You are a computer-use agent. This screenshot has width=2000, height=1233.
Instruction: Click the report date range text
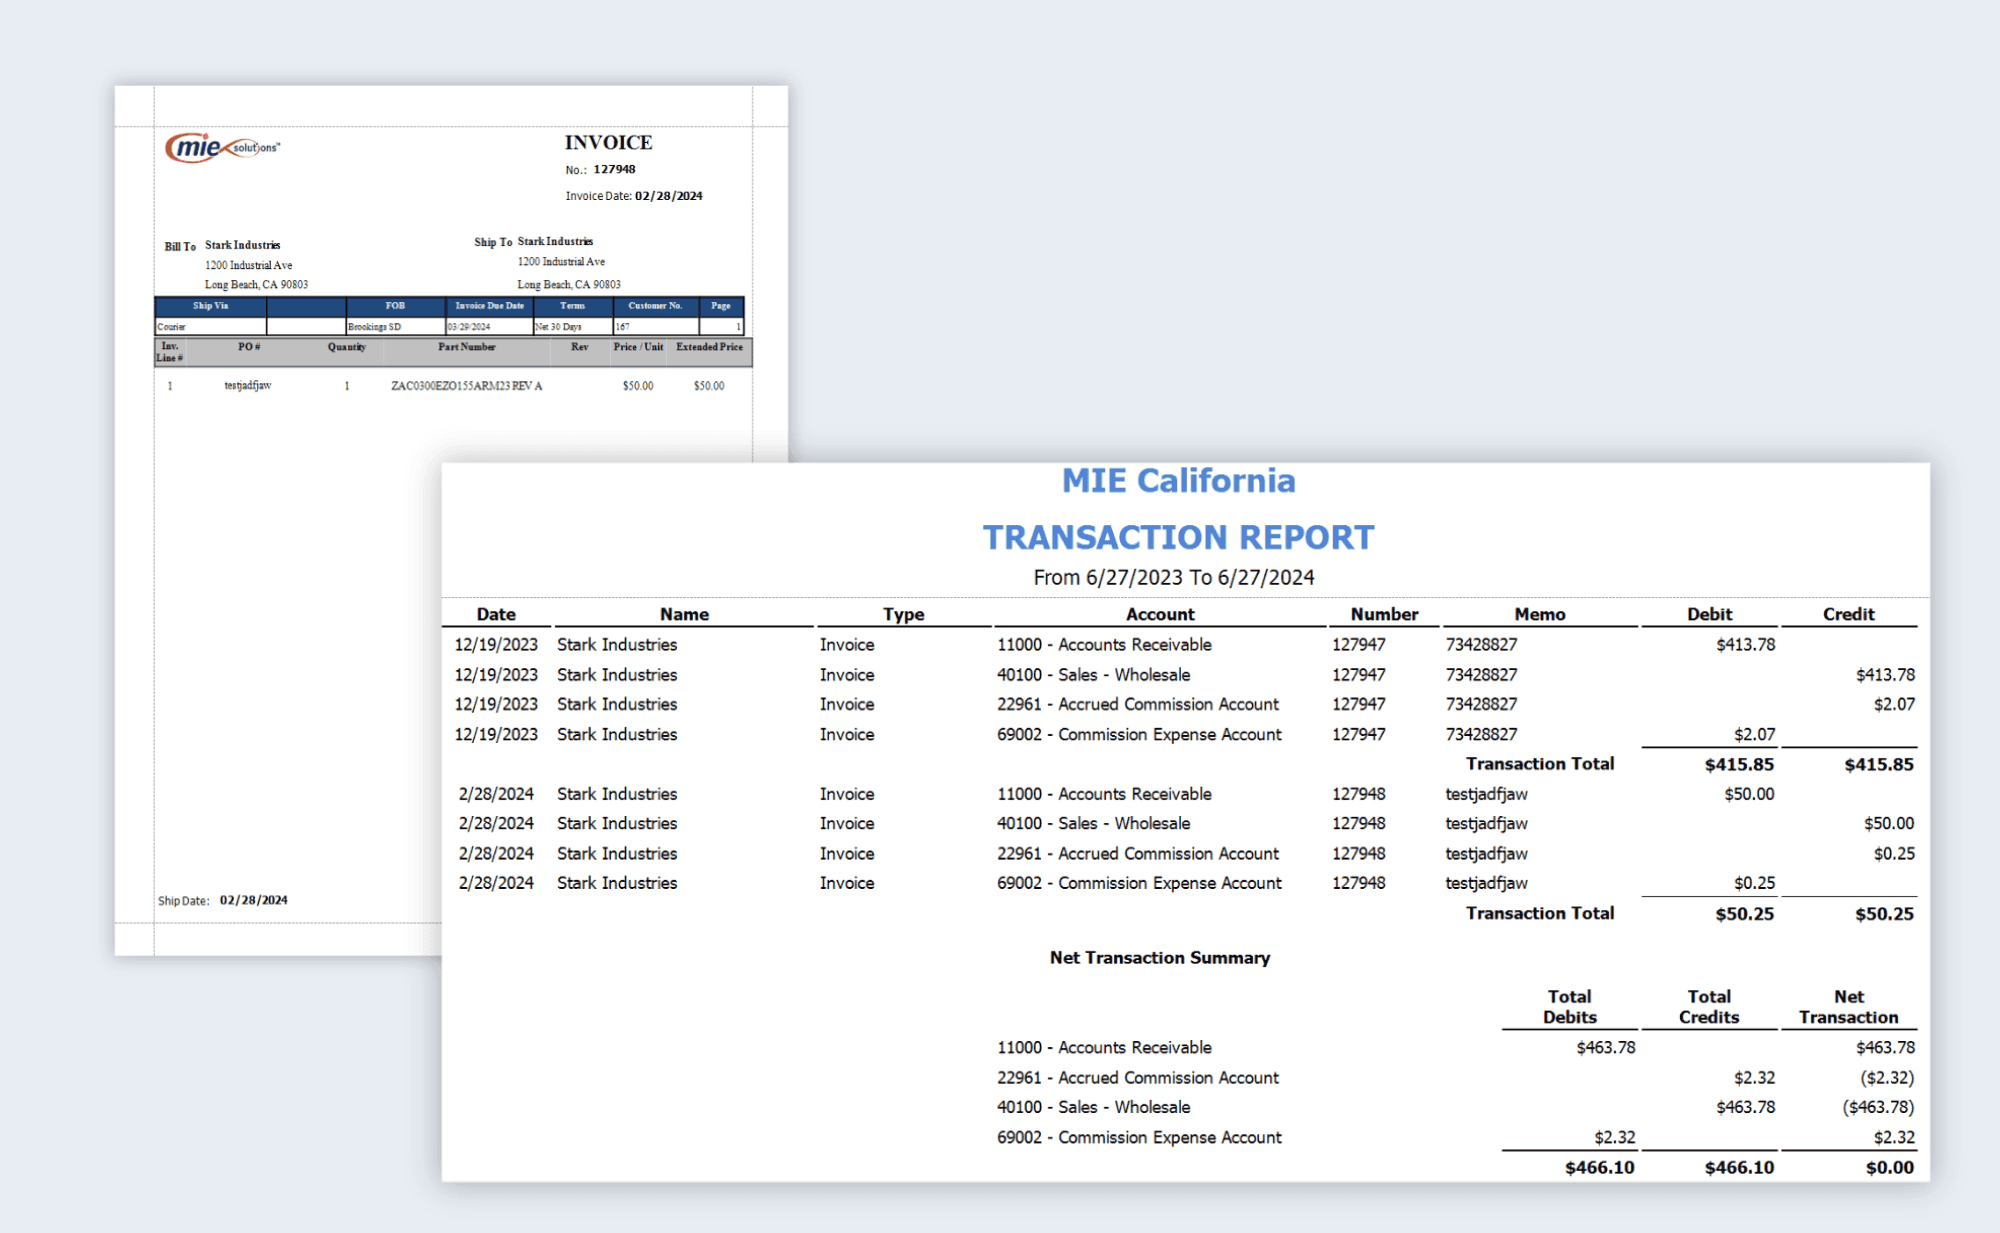pyautogui.click(x=1173, y=578)
